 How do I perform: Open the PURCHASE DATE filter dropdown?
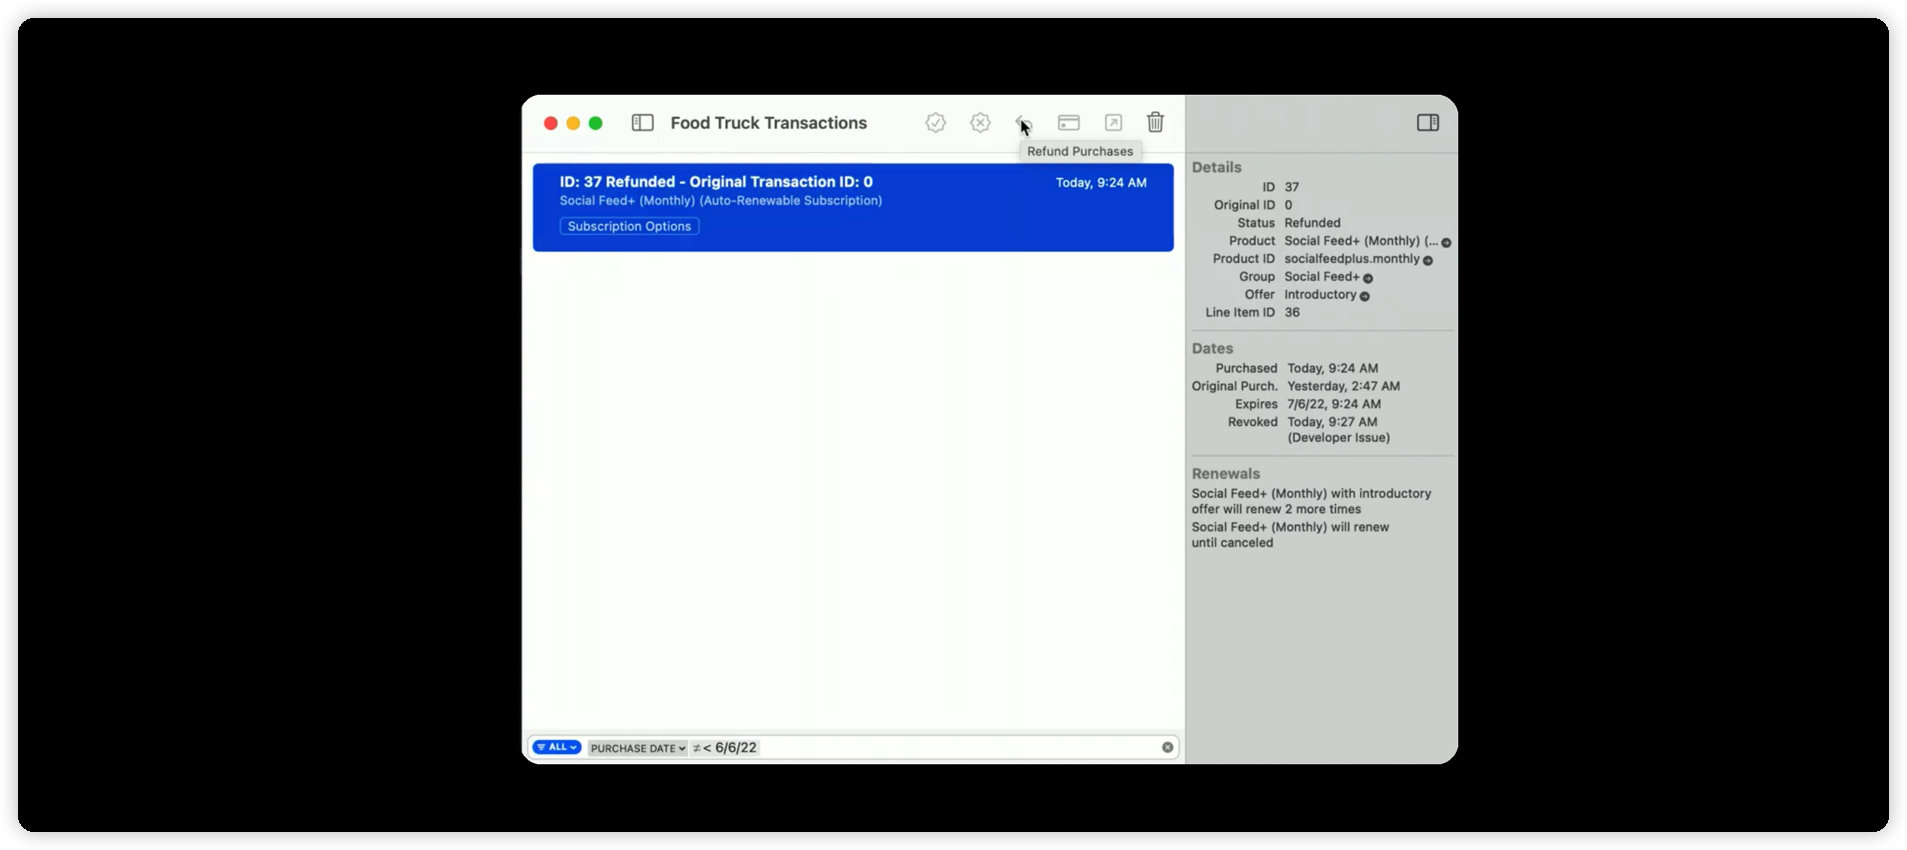[637, 748]
